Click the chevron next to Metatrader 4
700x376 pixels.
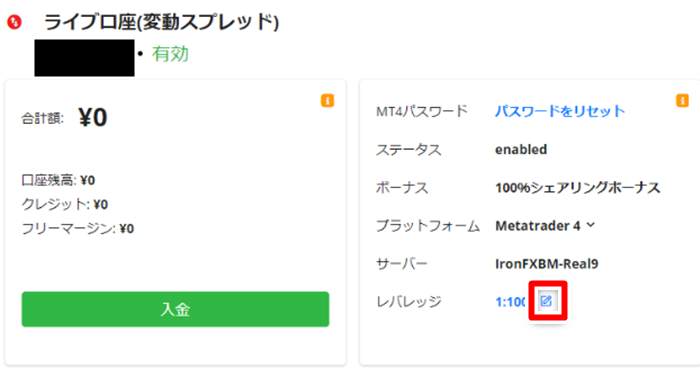click(591, 225)
